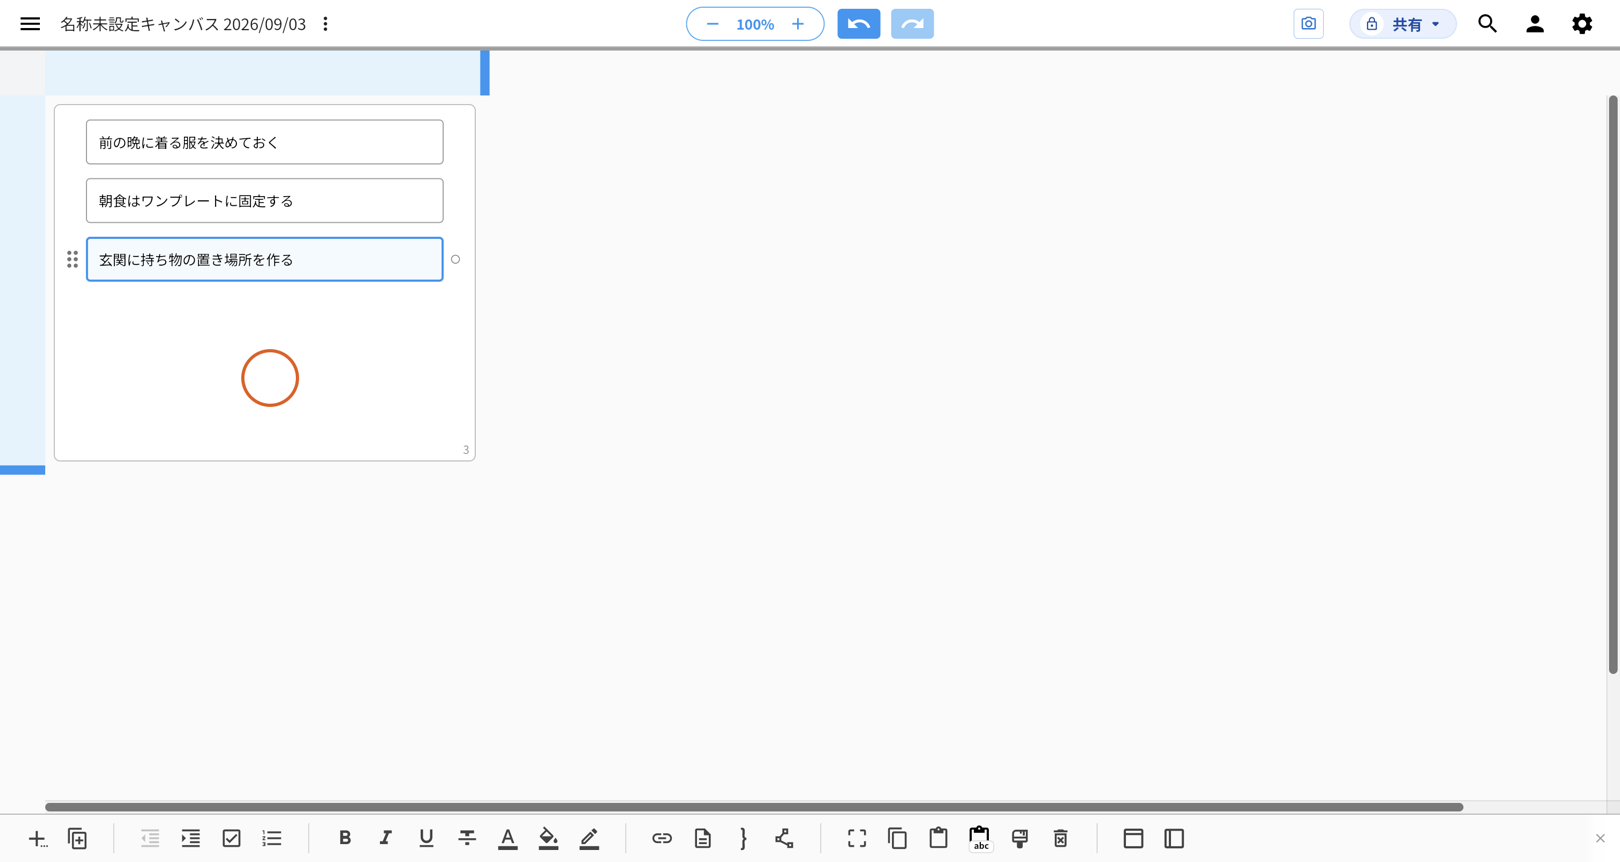1620x862 pixels.
Task: Click the share-nodes connection icon
Action: pos(784,839)
